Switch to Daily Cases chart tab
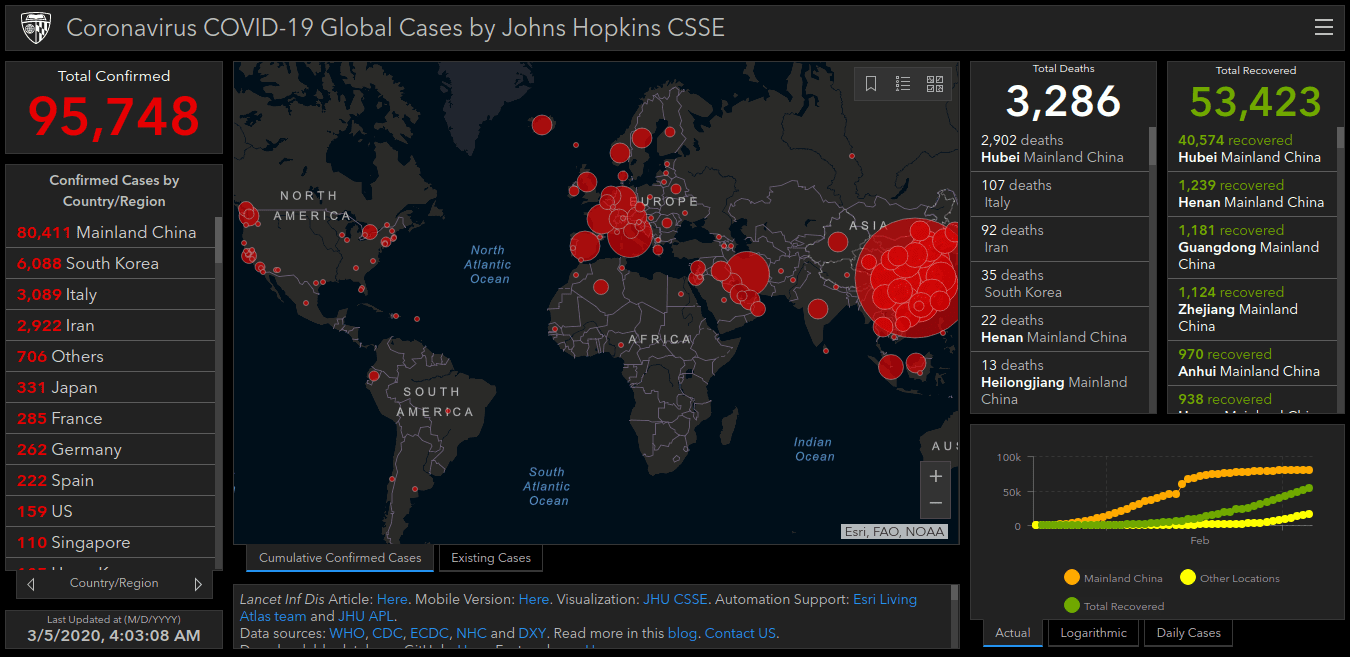This screenshot has height=657, width=1350. click(x=1188, y=633)
